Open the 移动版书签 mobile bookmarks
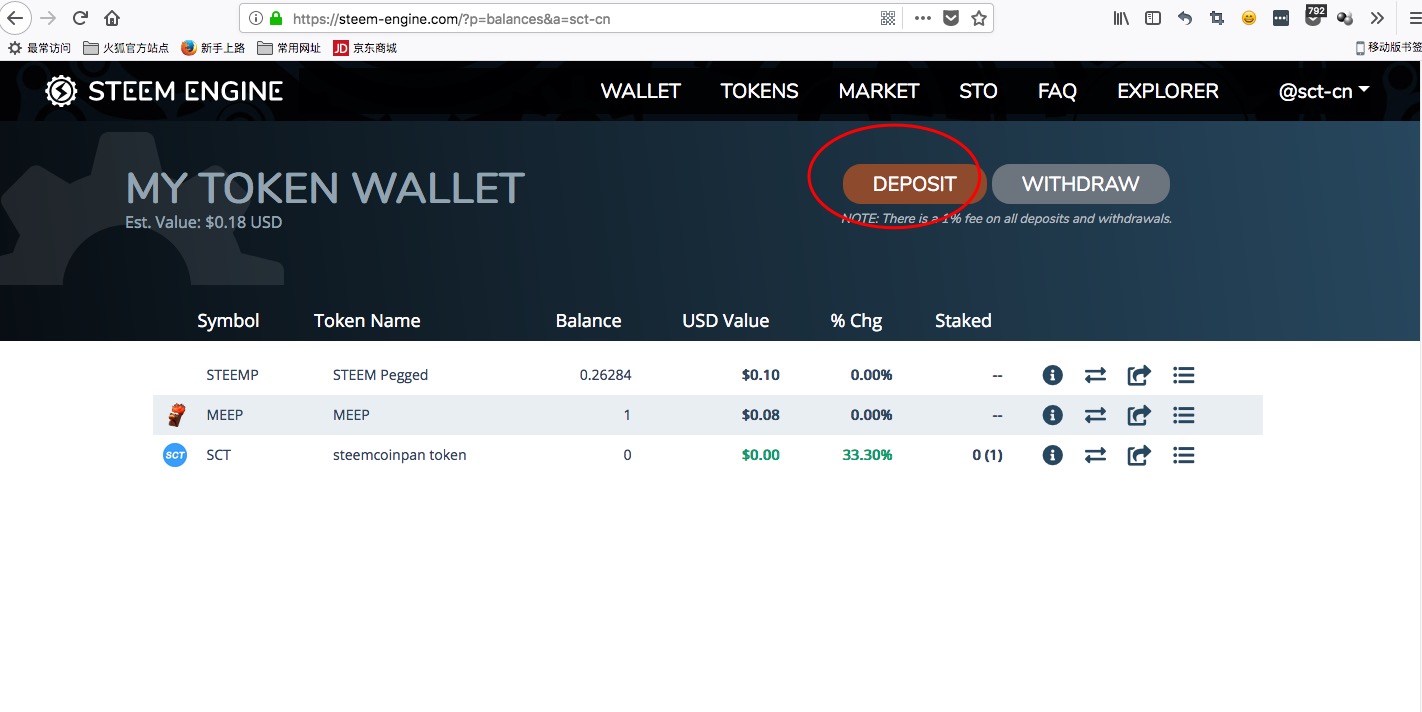Viewport: 1422px width, 712px height. 1388,47
